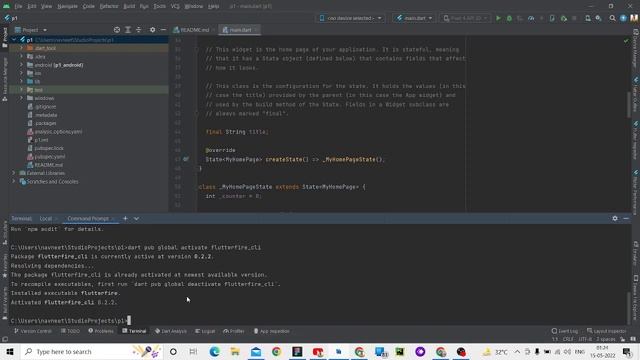Run the app with the green play icon
Screen dimensions: 640x360
498,18
